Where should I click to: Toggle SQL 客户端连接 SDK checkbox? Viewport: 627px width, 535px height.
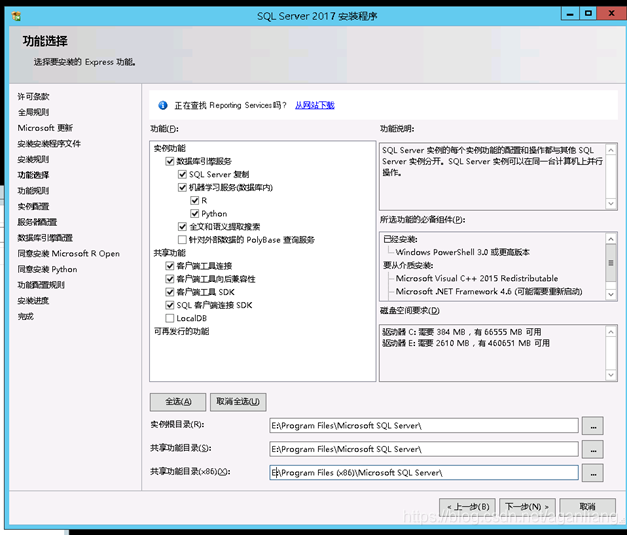pyautogui.click(x=170, y=305)
